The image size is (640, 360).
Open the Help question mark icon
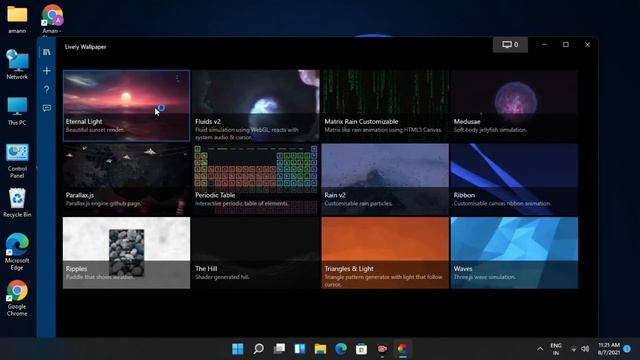[x=47, y=89]
